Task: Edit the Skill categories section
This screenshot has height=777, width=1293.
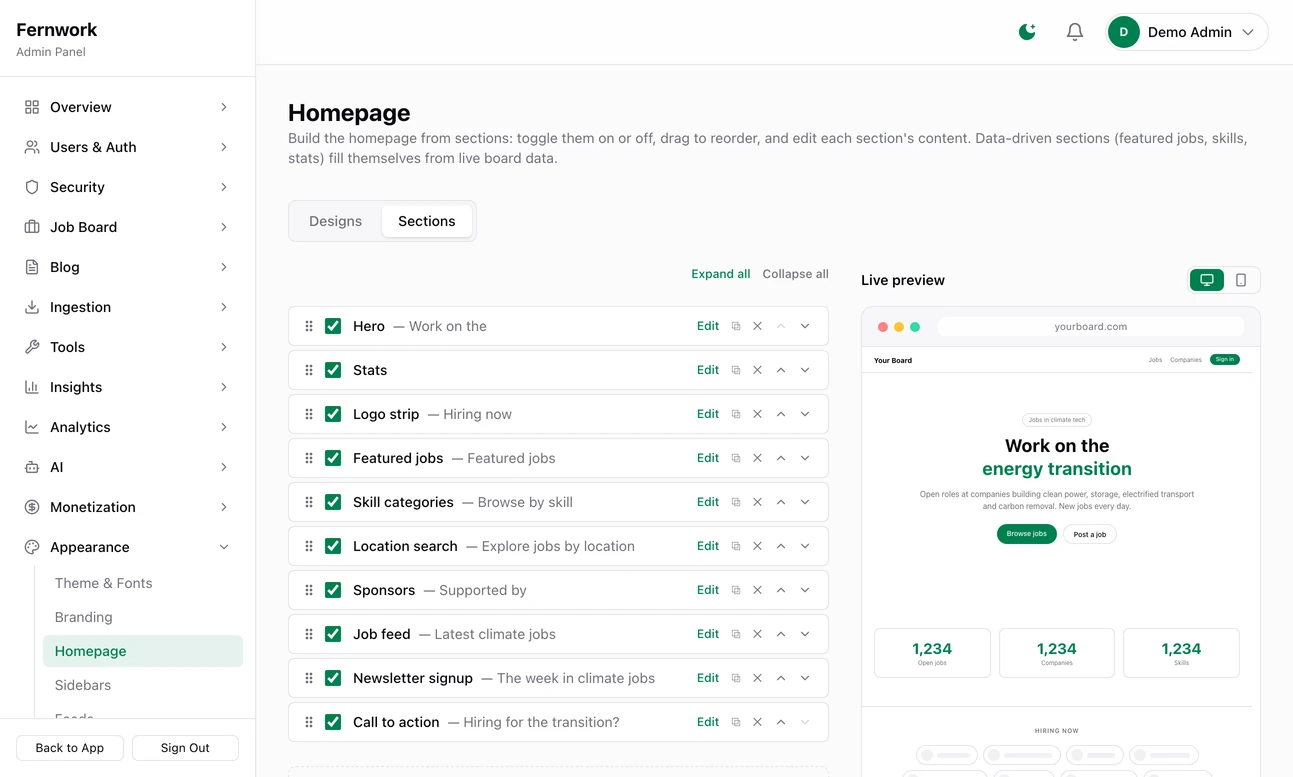Action: (708, 502)
